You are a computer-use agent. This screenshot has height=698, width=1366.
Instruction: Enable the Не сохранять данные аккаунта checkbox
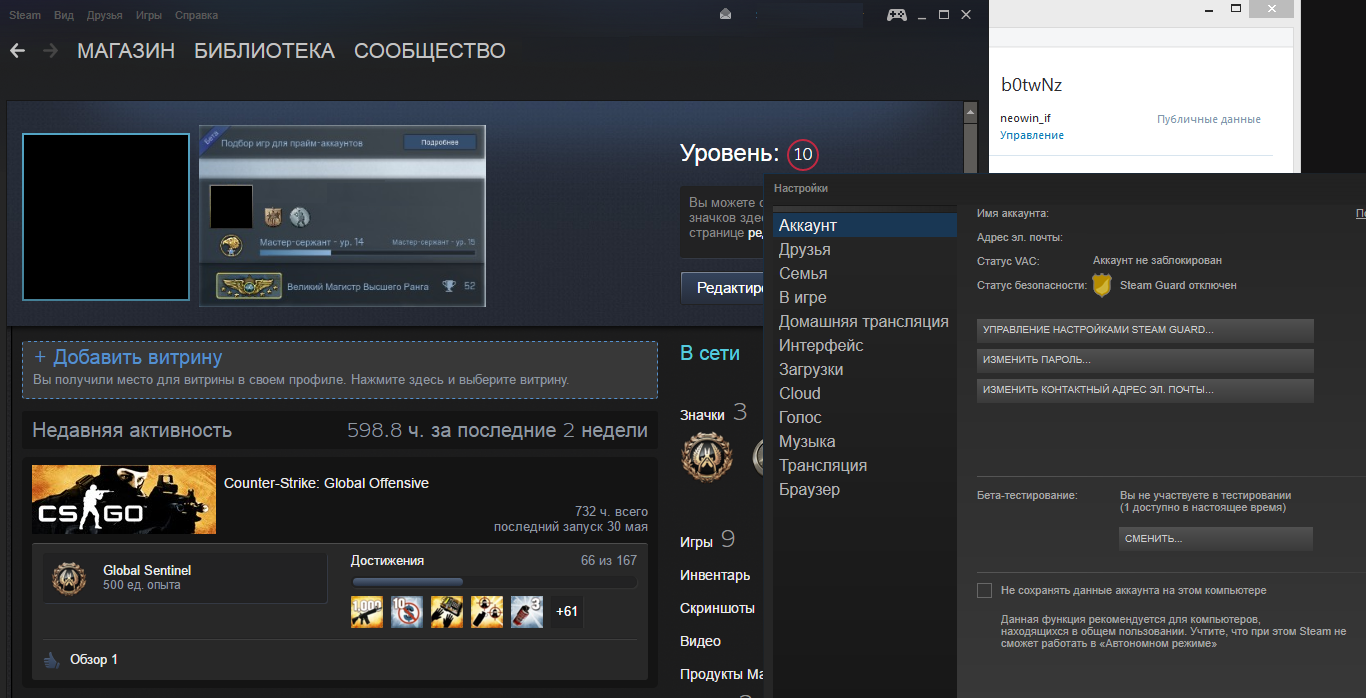click(x=984, y=590)
